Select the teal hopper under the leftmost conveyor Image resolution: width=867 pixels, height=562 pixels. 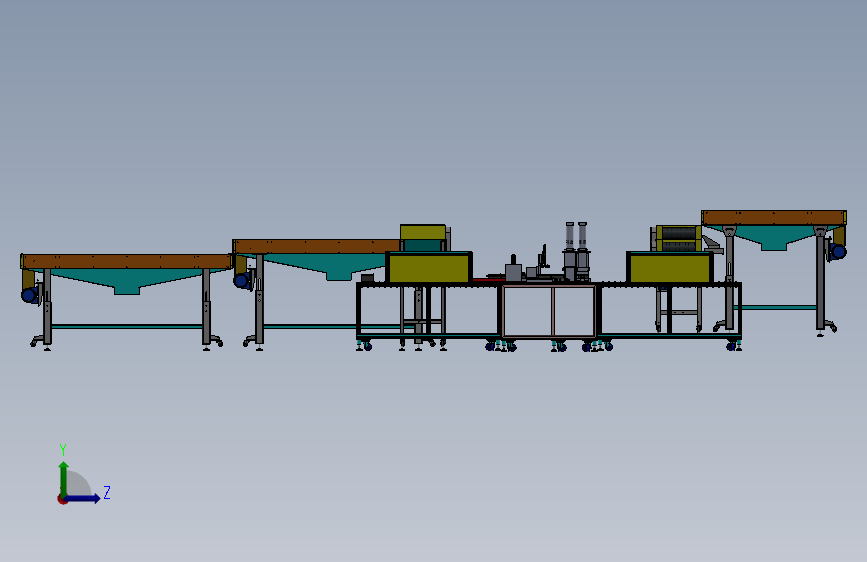pos(127,282)
